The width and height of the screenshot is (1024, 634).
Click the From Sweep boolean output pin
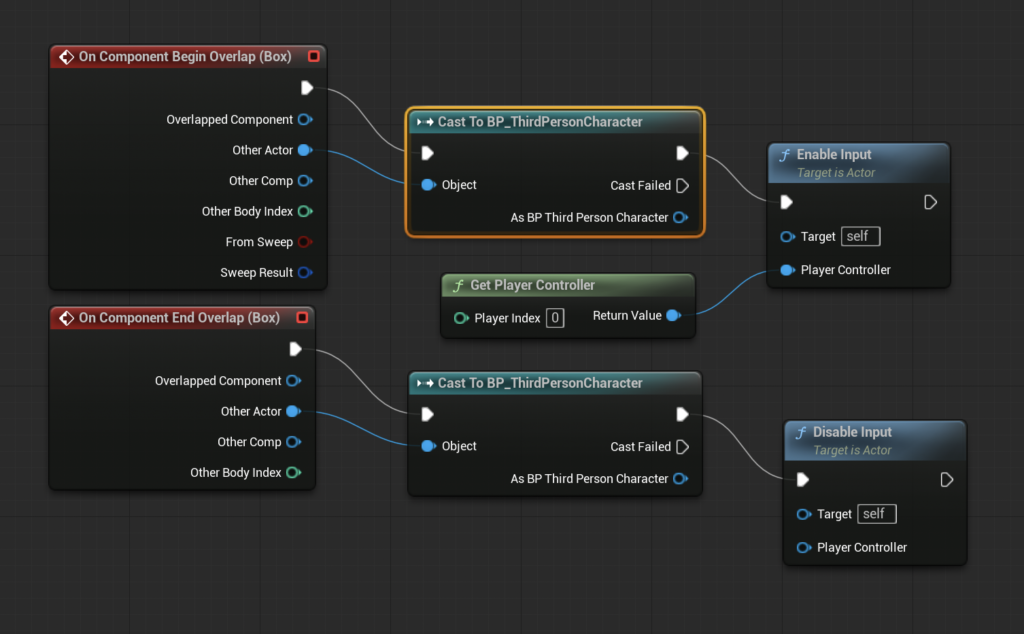305,242
